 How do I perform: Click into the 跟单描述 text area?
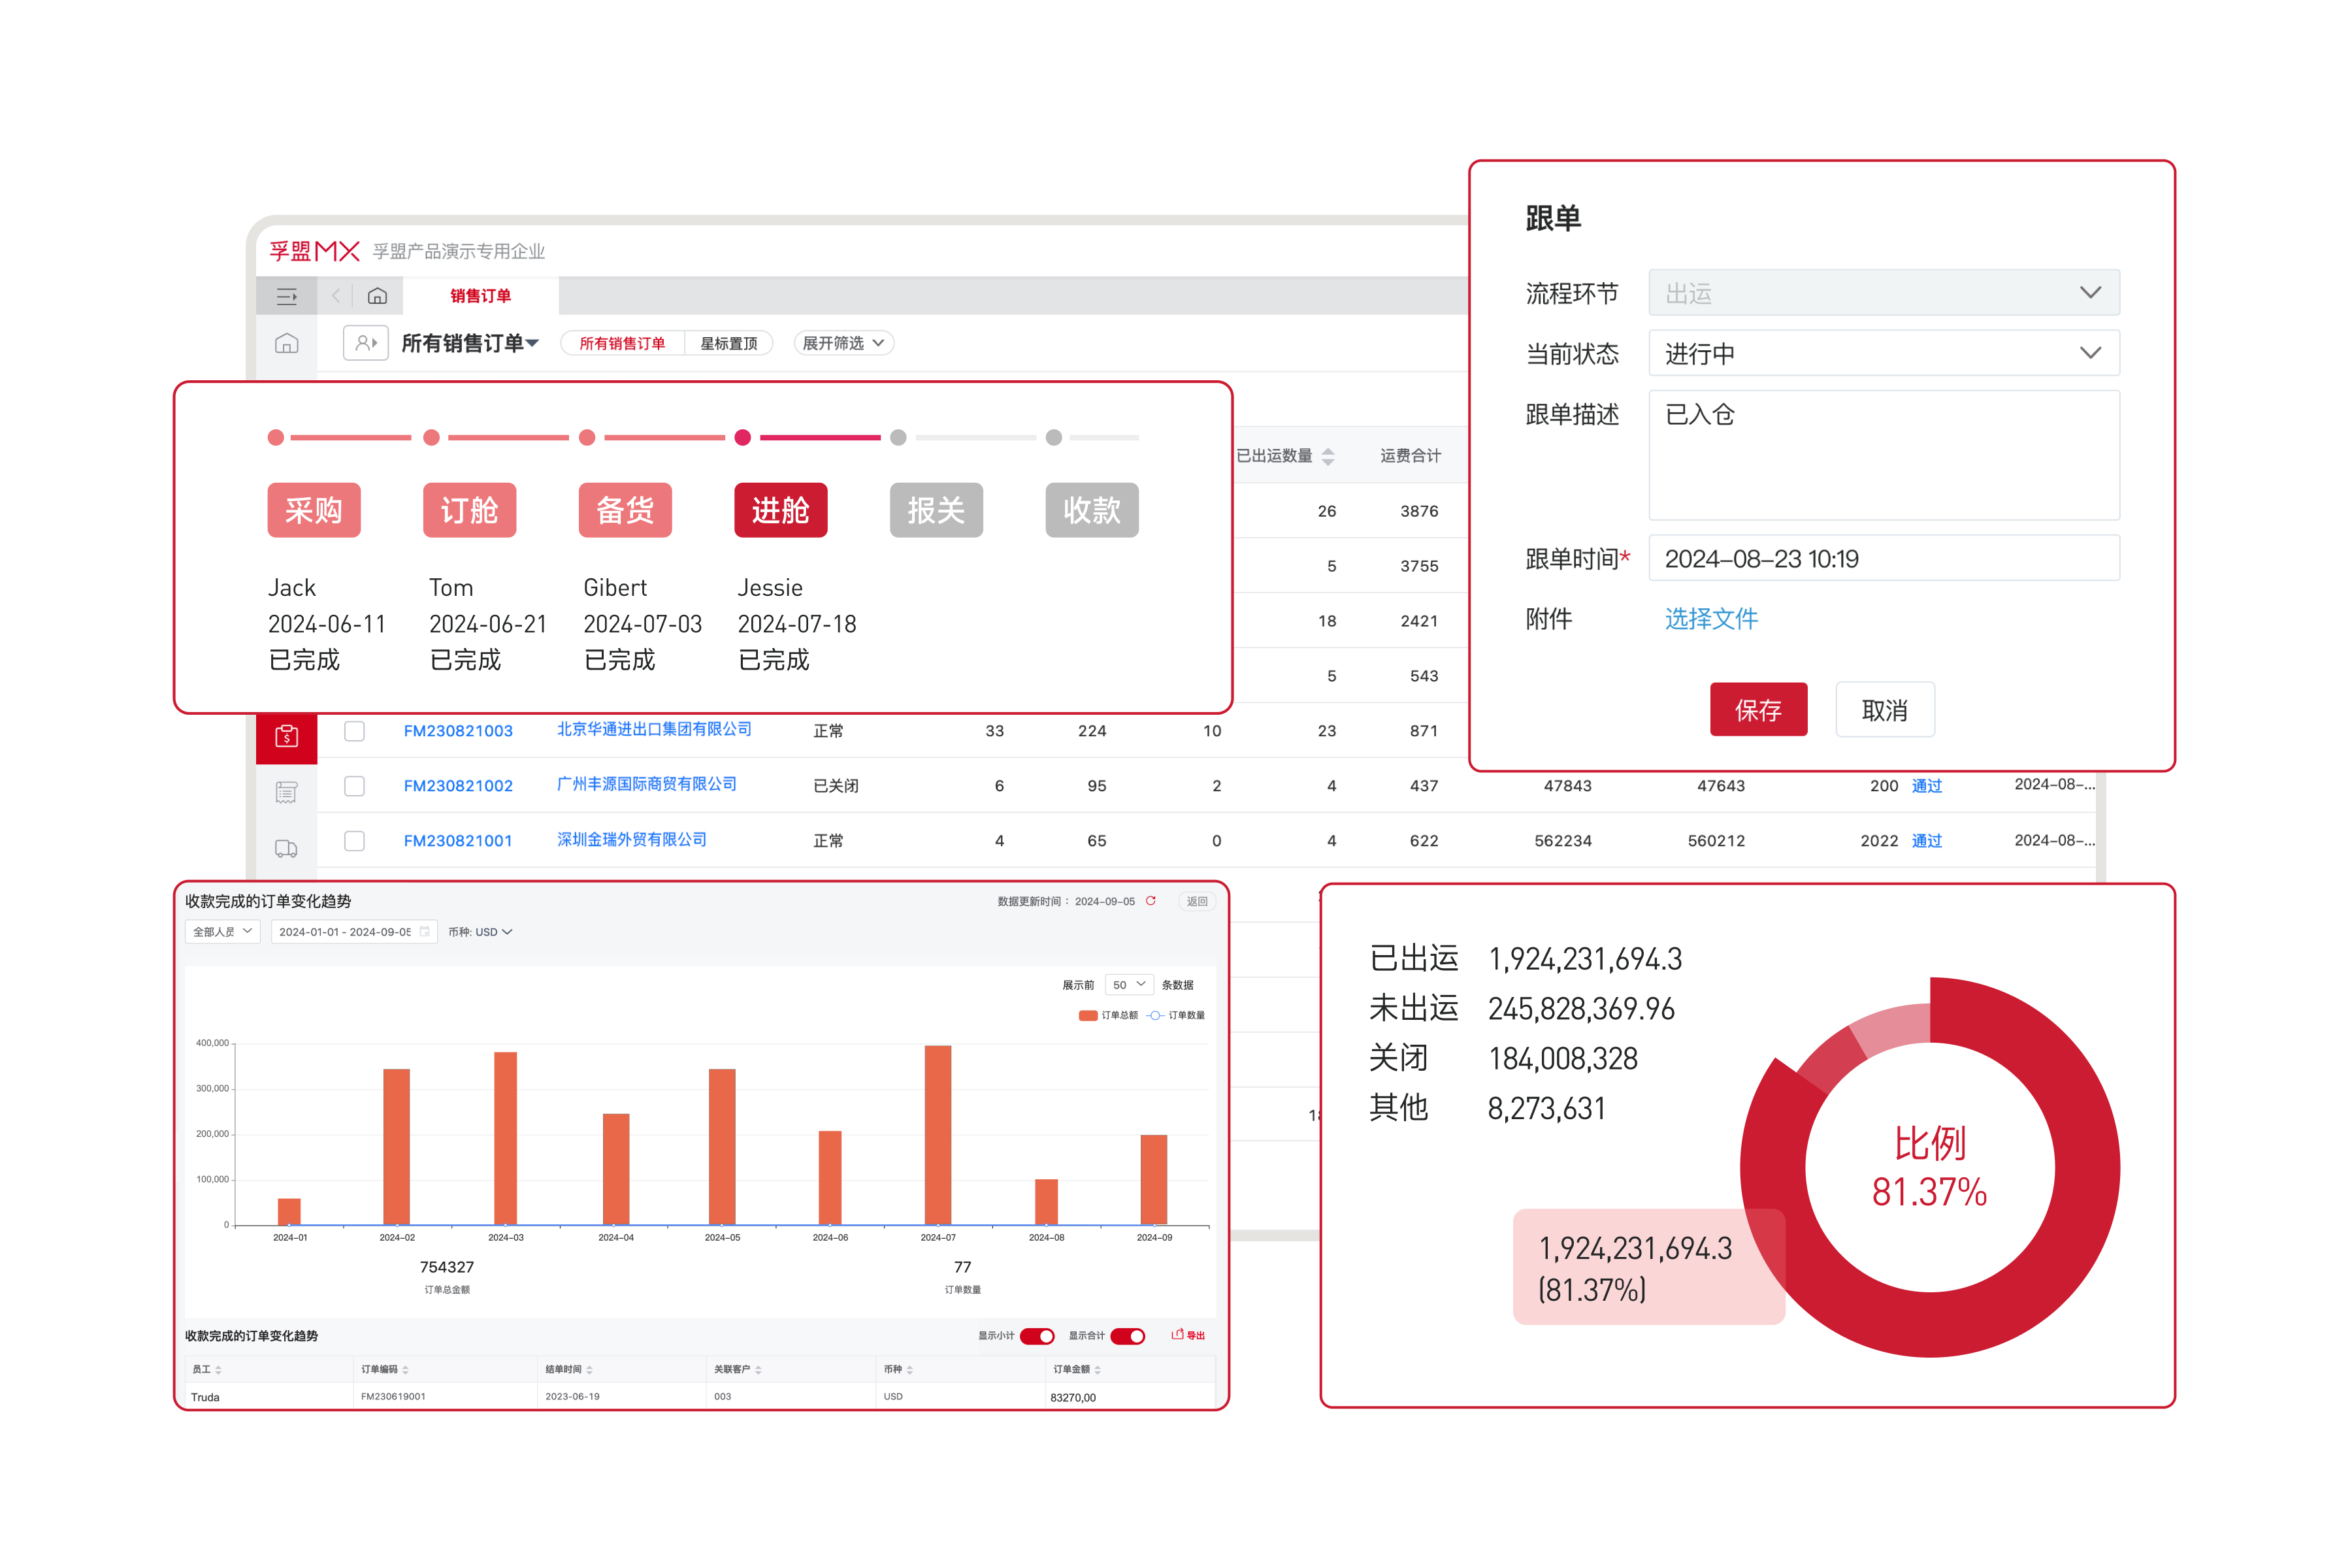(1884, 455)
